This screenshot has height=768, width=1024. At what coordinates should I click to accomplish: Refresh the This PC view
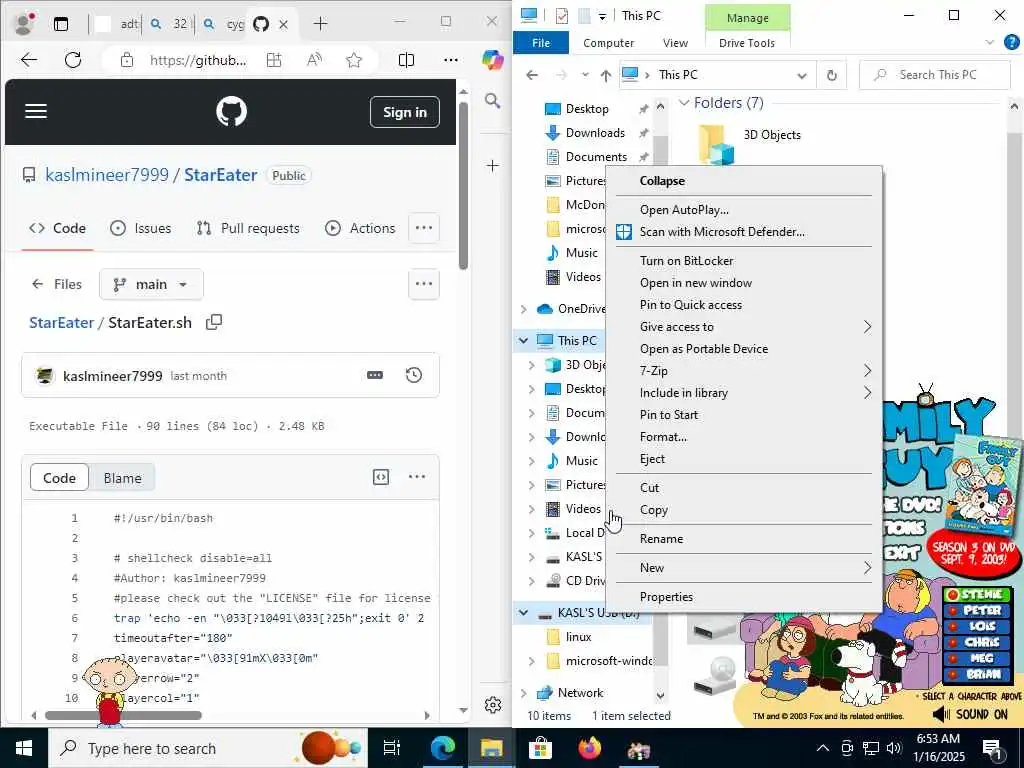click(831, 75)
